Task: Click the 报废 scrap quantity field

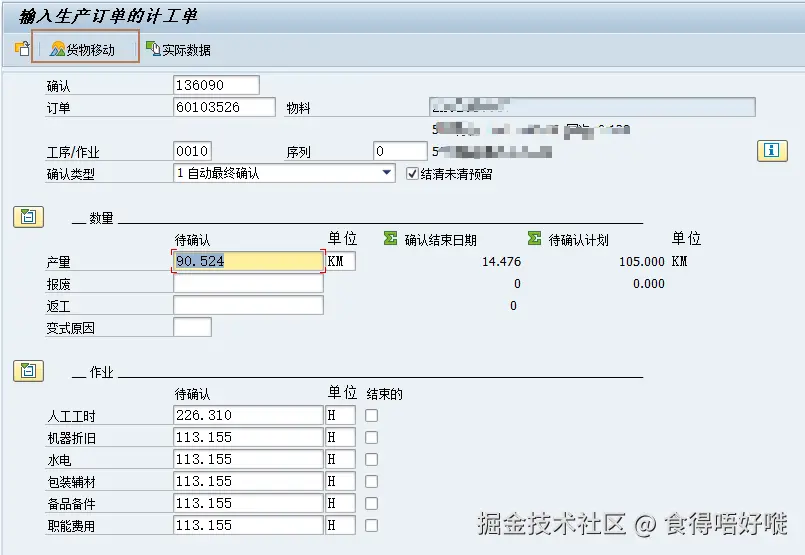Action: click(x=248, y=283)
